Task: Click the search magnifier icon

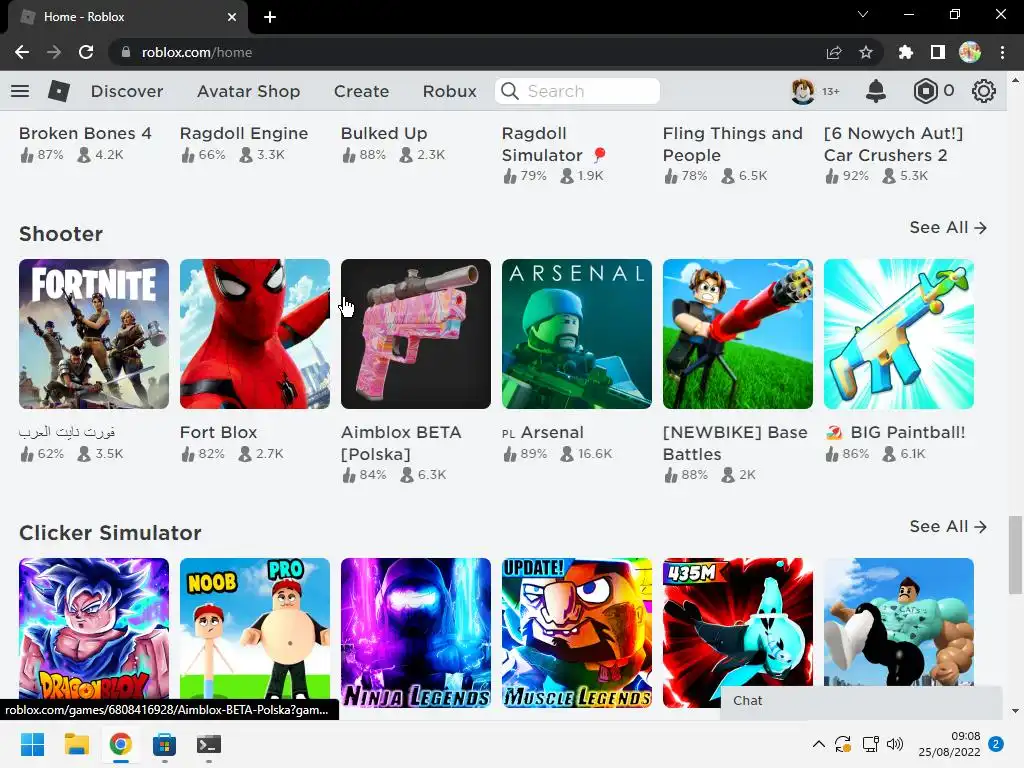Action: pos(510,91)
